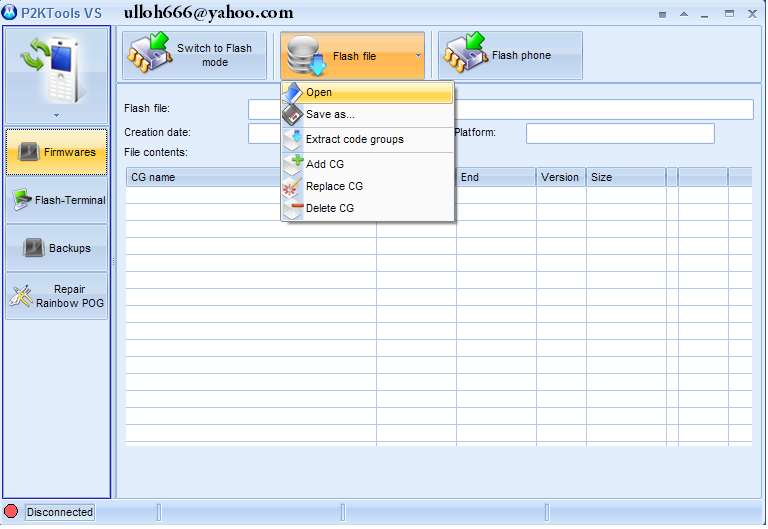Select Extract code groups menu entry
Viewport: 768px width, 529px height.
tap(367, 140)
